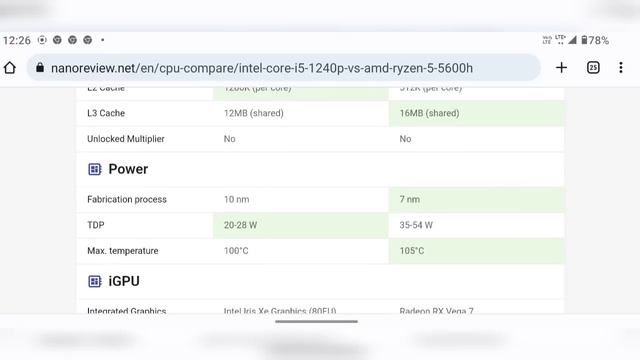
Task: Open the tab switcher showing 25 tabs
Action: (x=593, y=67)
